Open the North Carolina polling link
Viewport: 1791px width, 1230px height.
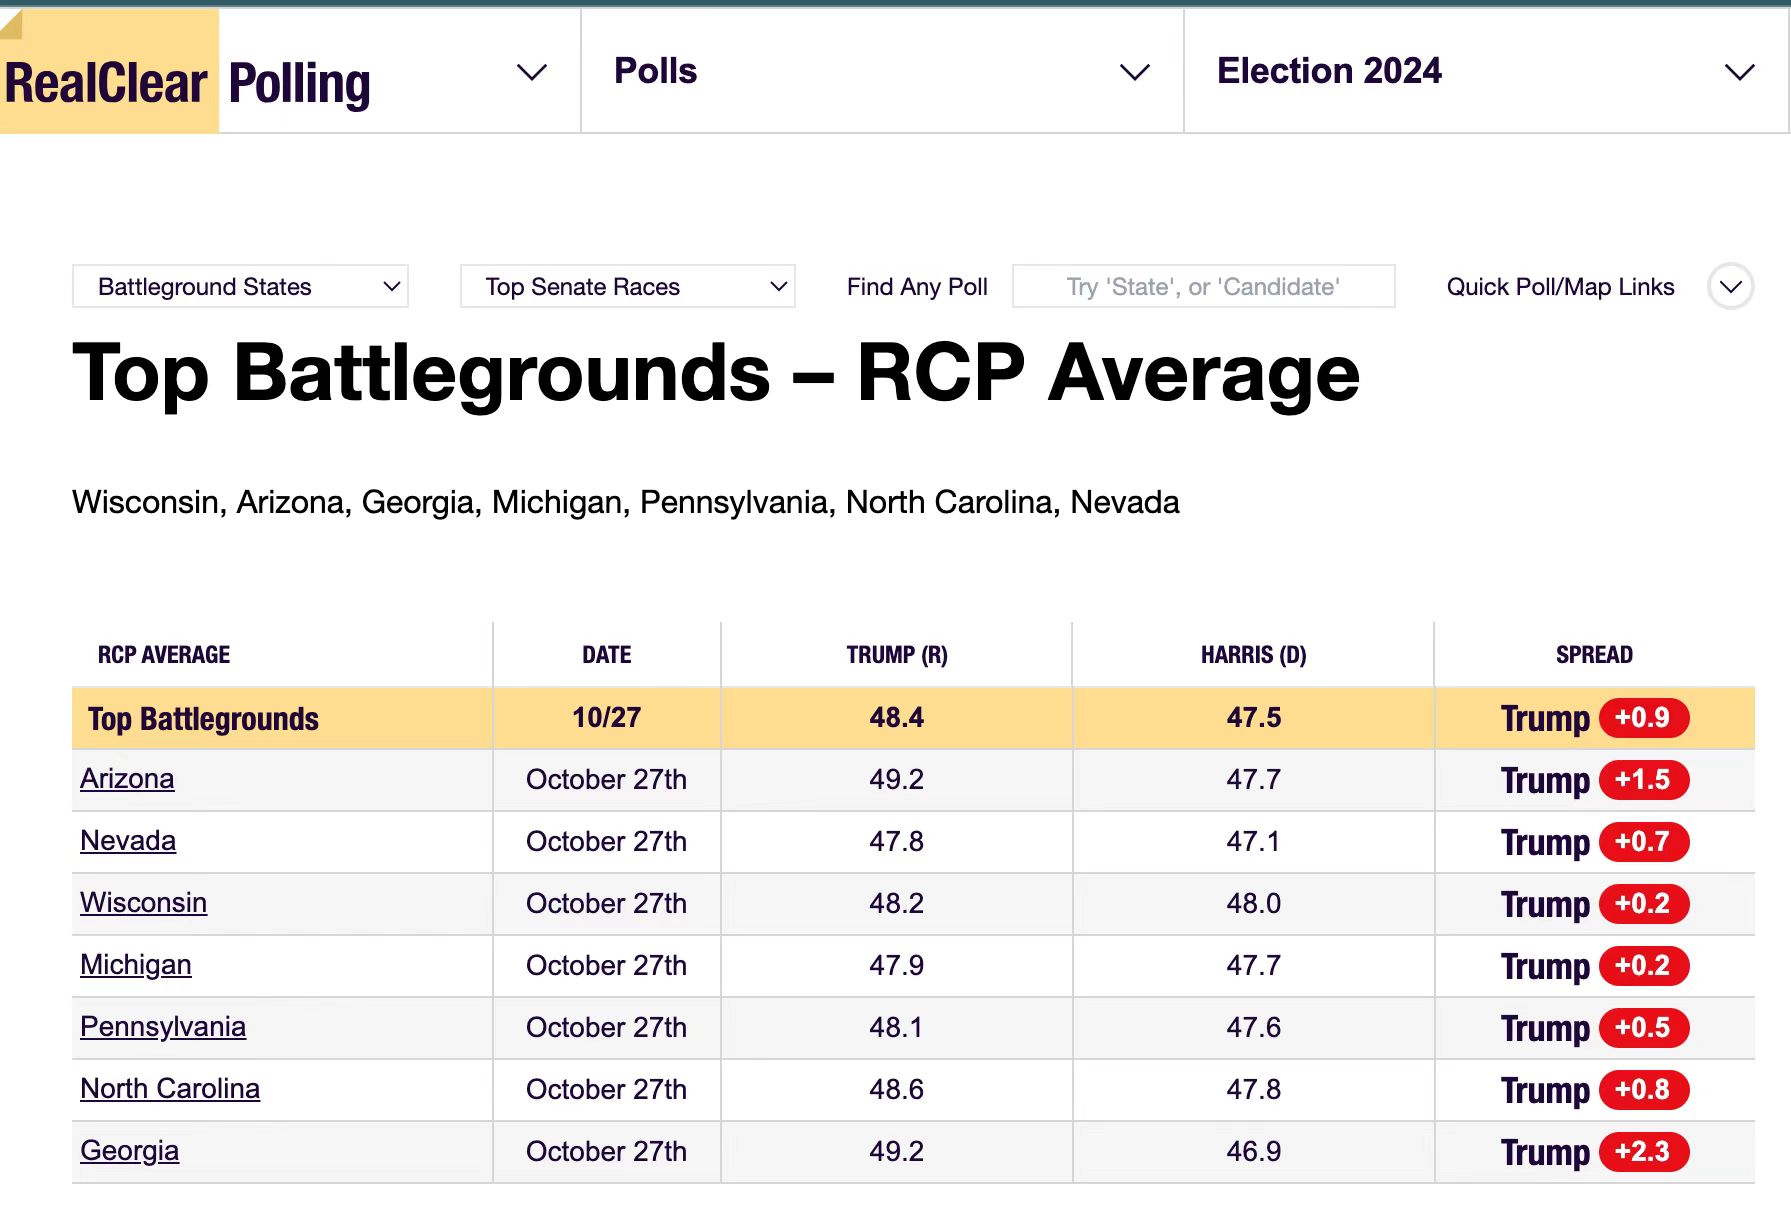click(x=170, y=1089)
